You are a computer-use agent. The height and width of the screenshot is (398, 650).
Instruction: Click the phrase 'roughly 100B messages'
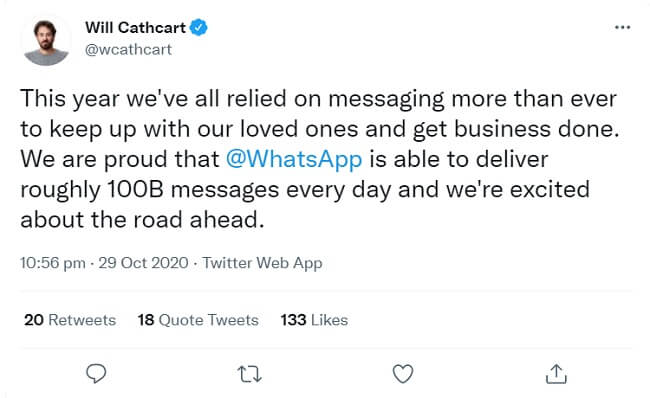click(x=150, y=190)
